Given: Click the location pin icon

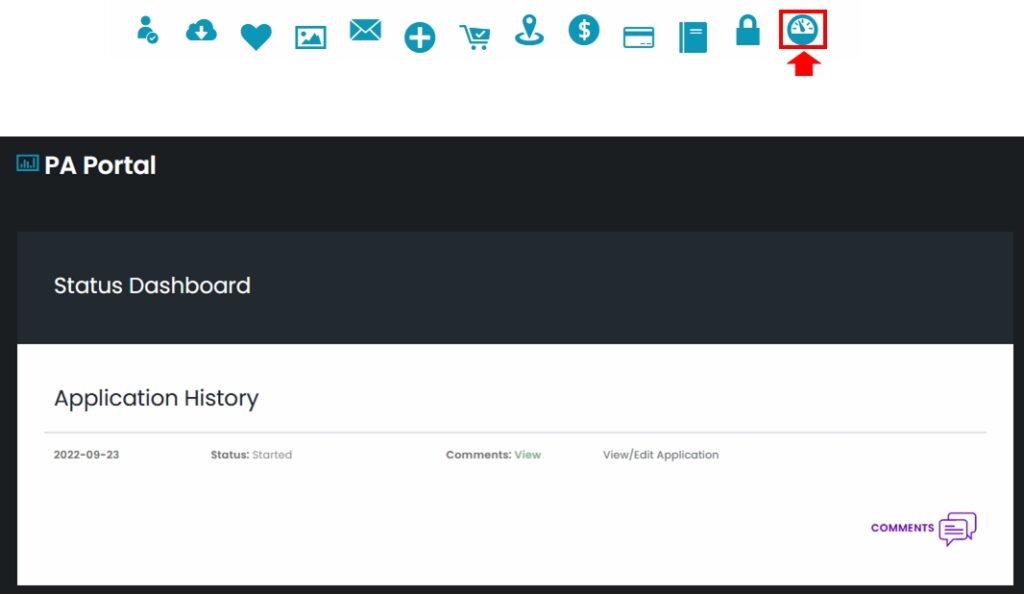Looking at the screenshot, I should click(528, 33).
